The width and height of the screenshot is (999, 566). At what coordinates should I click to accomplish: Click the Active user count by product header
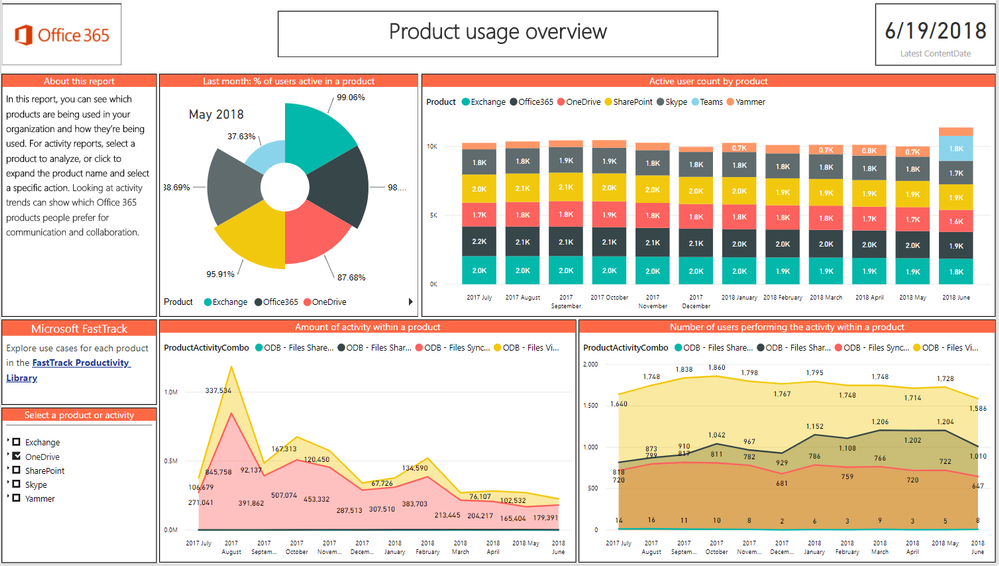[708, 81]
